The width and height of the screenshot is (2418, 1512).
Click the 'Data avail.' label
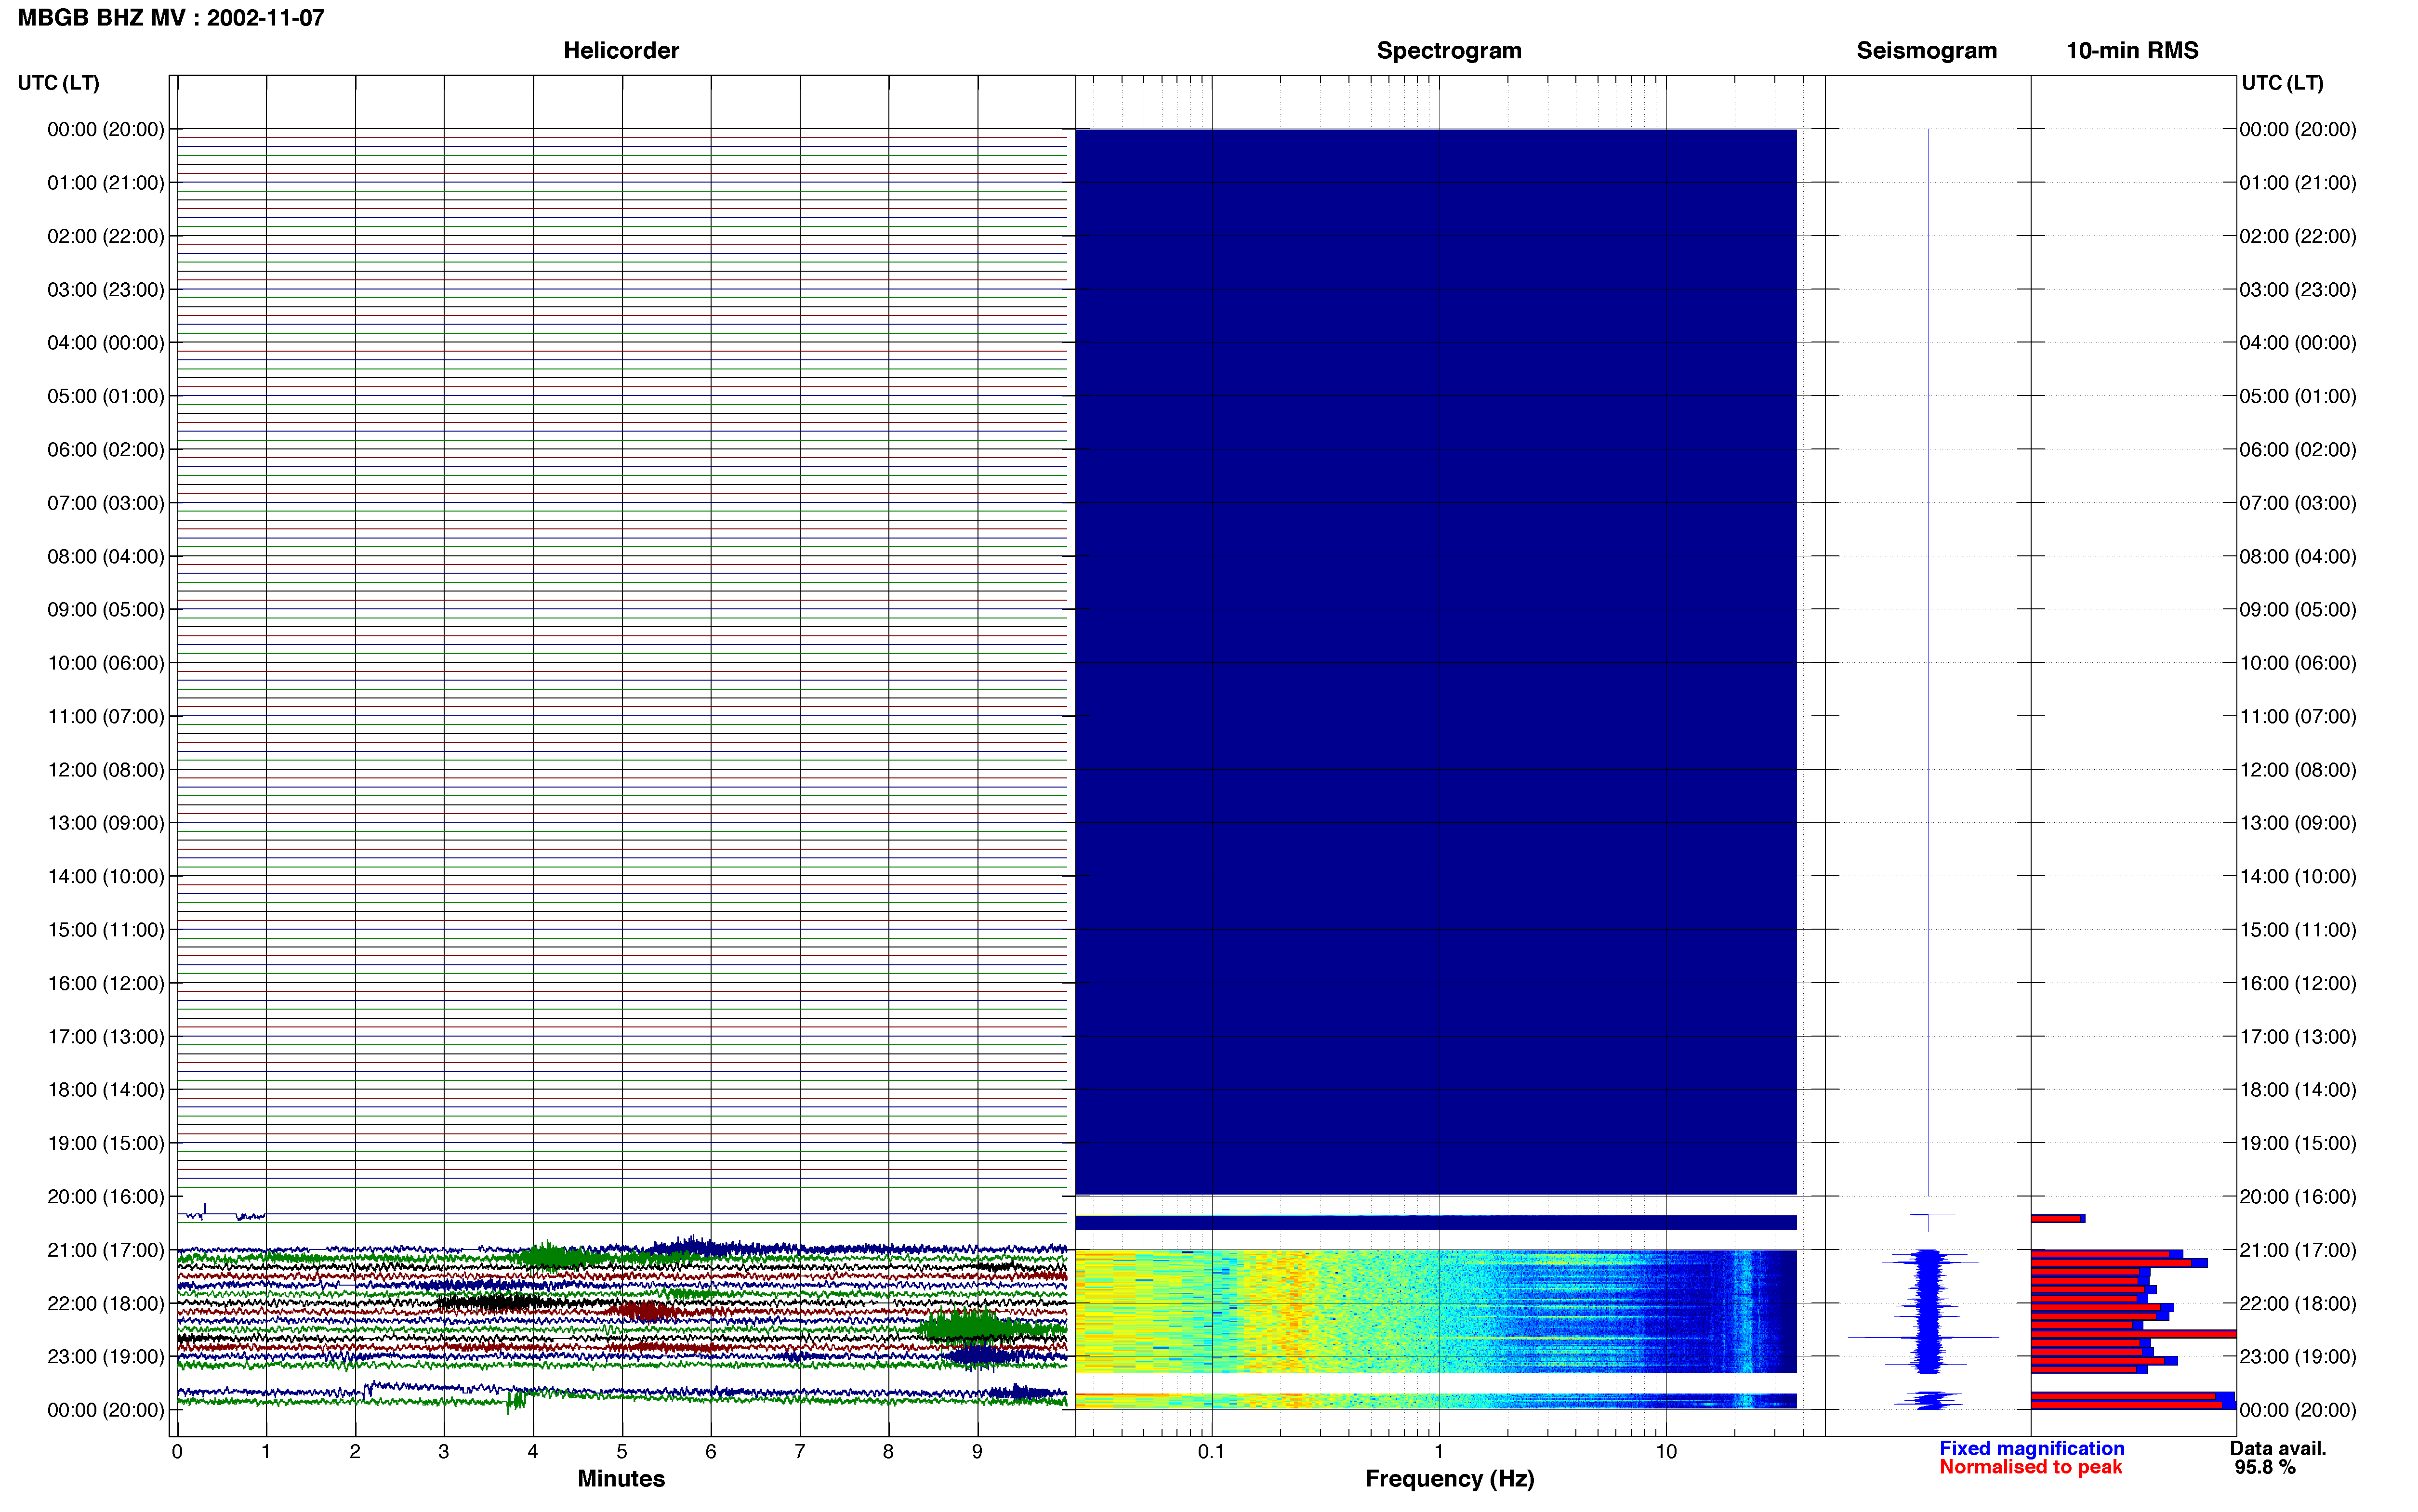click(x=2278, y=1448)
